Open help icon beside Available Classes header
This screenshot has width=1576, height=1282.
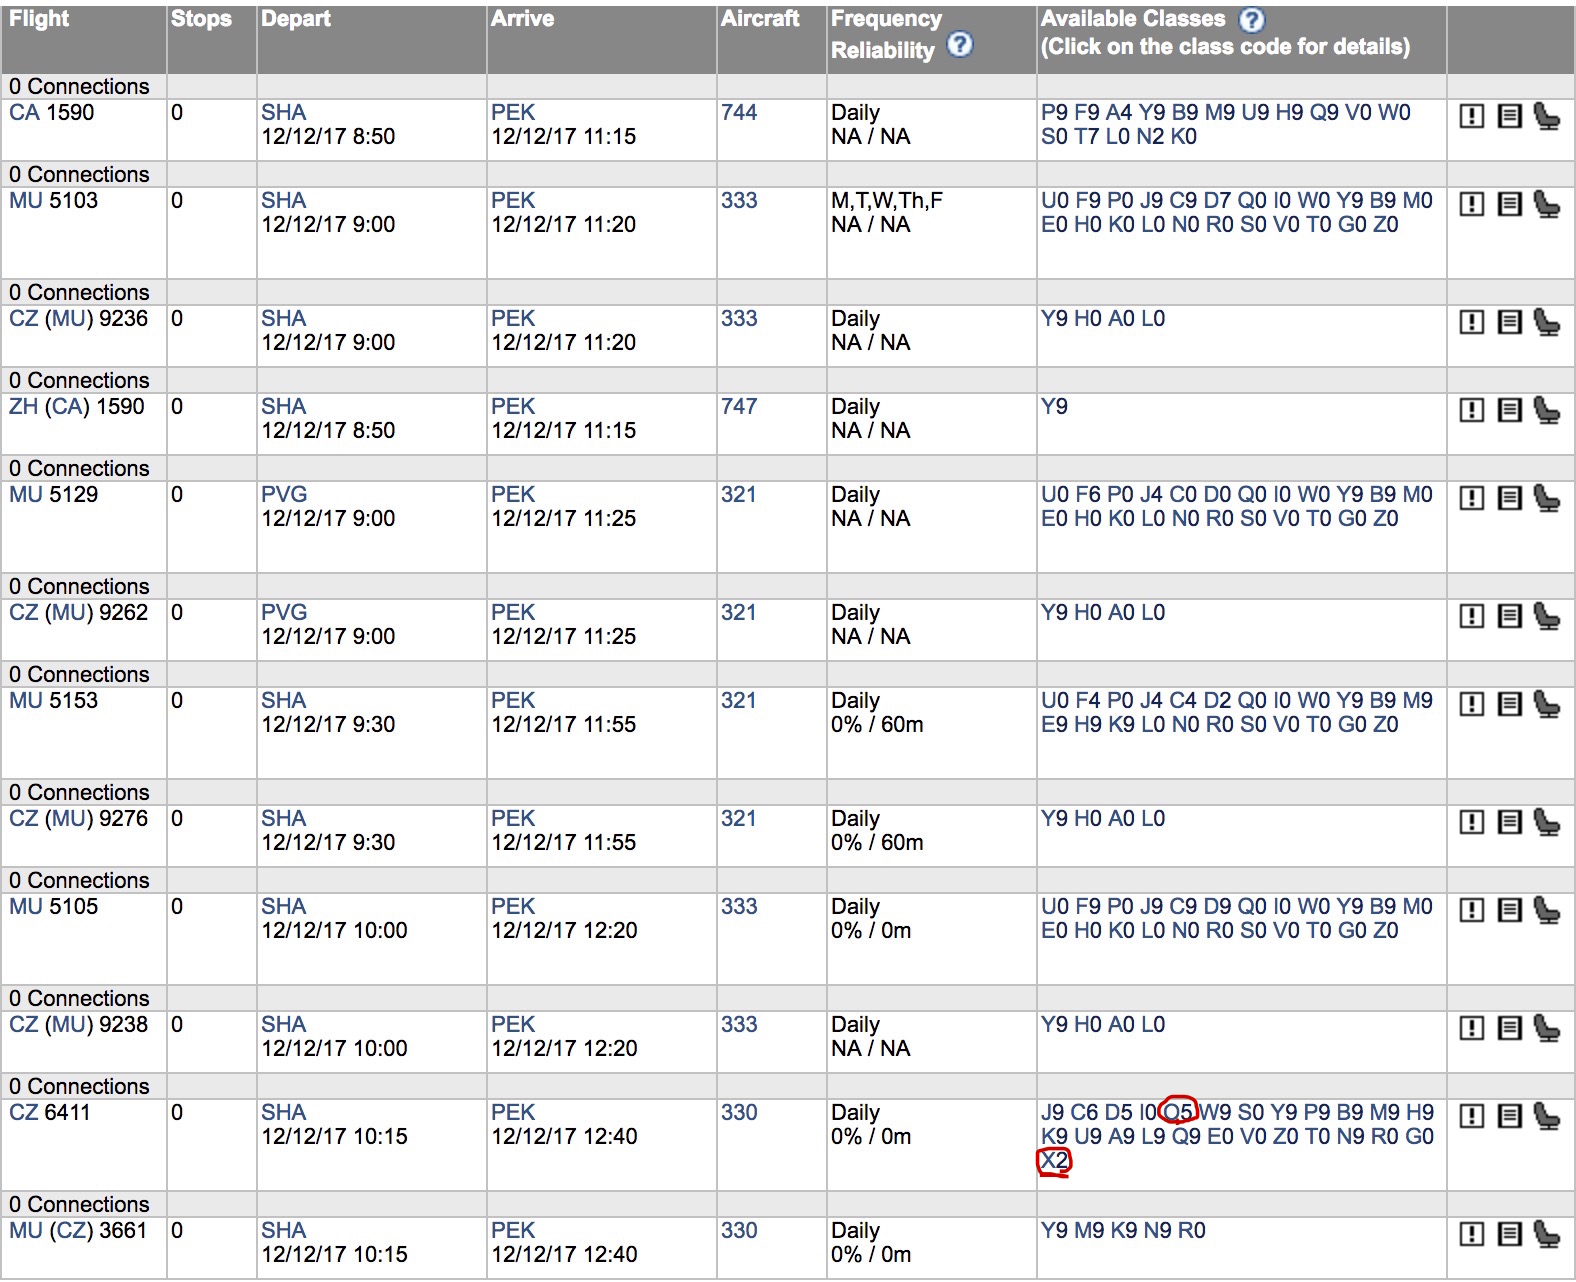point(1251,19)
